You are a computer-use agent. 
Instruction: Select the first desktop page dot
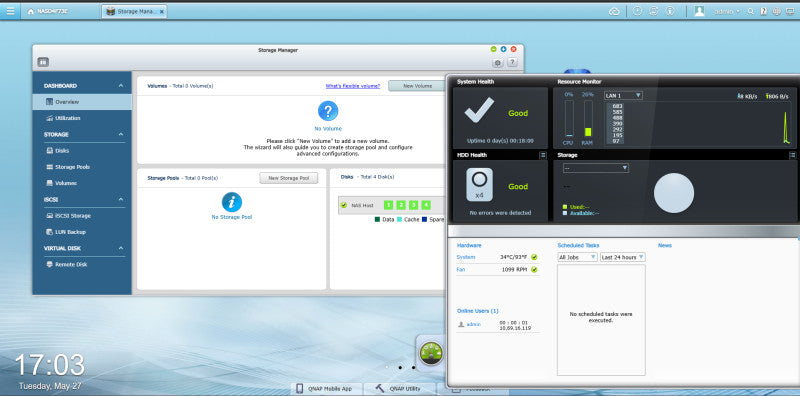click(387, 367)
